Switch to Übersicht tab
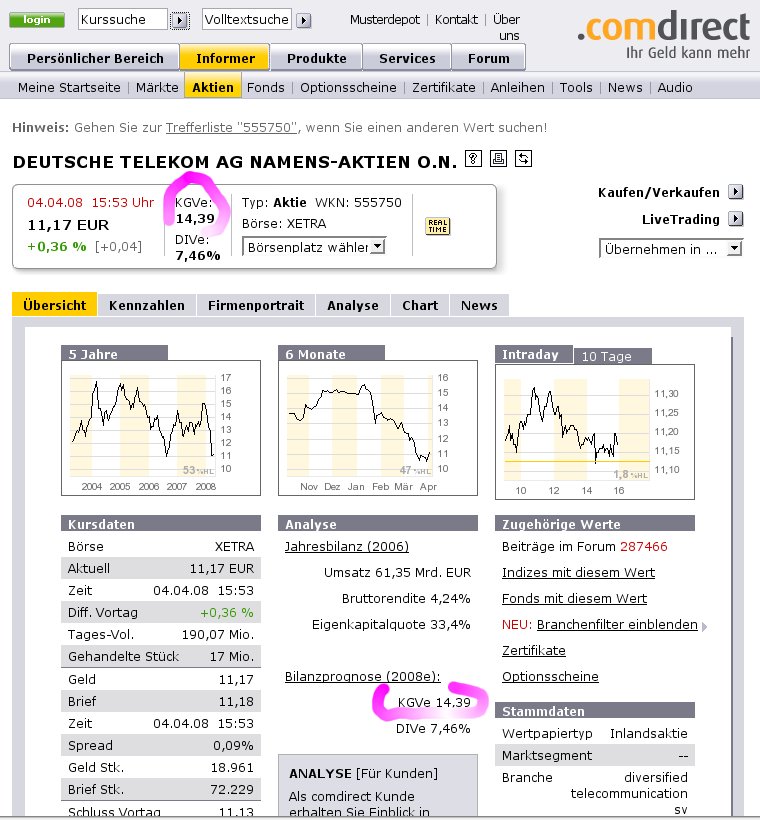 54,305
